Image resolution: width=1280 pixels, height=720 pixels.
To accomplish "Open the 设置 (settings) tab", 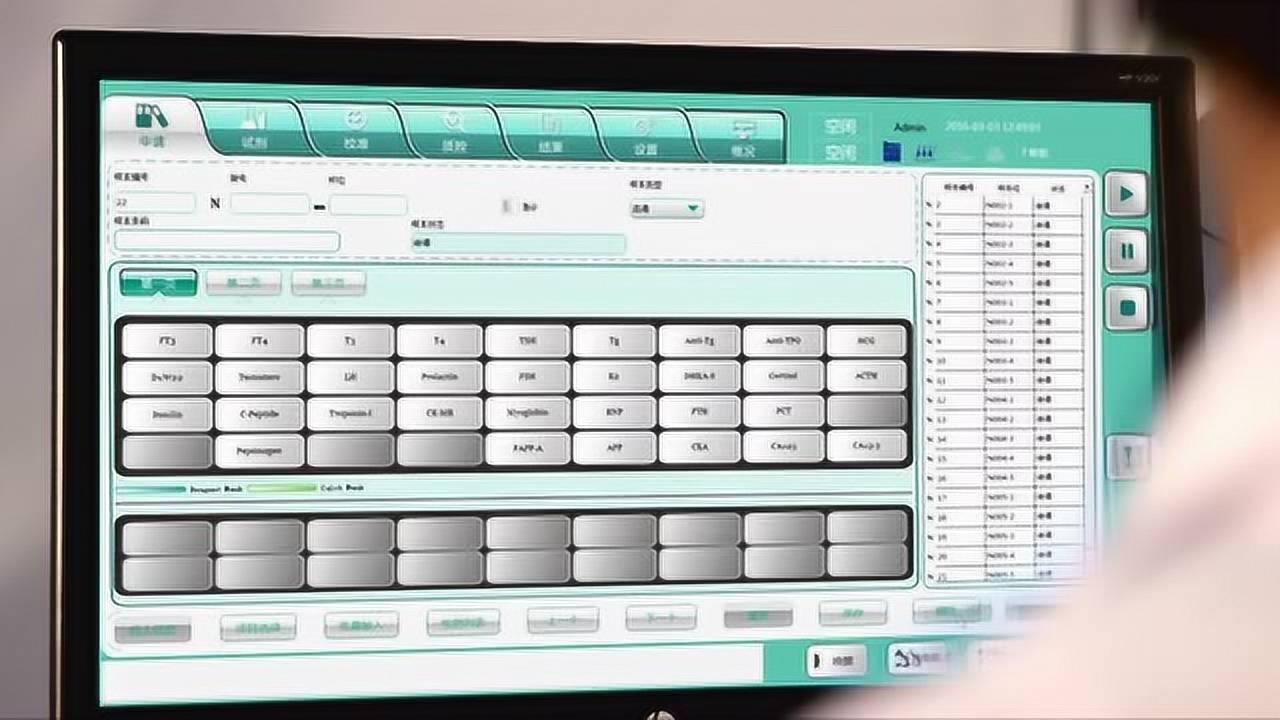I will (645, 136).
